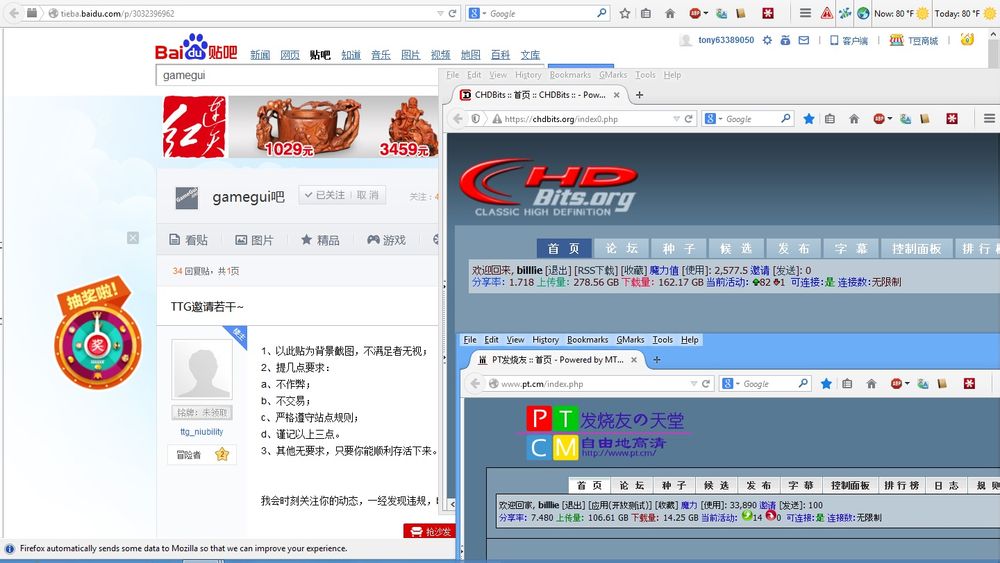Open Adblock Plus dropdown arrow in PT发烧友 window

(x=907, y=383)
